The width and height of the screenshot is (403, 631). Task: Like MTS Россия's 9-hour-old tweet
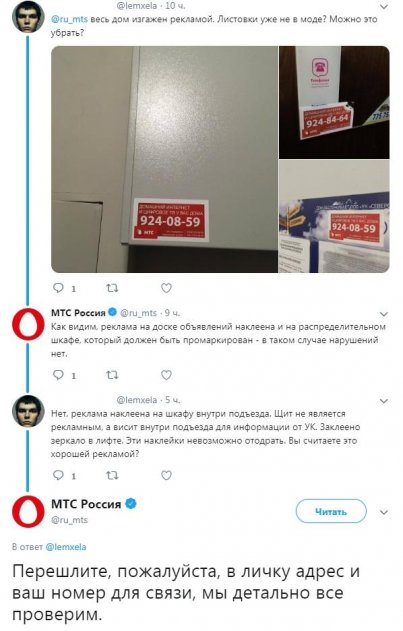(166, 375)
